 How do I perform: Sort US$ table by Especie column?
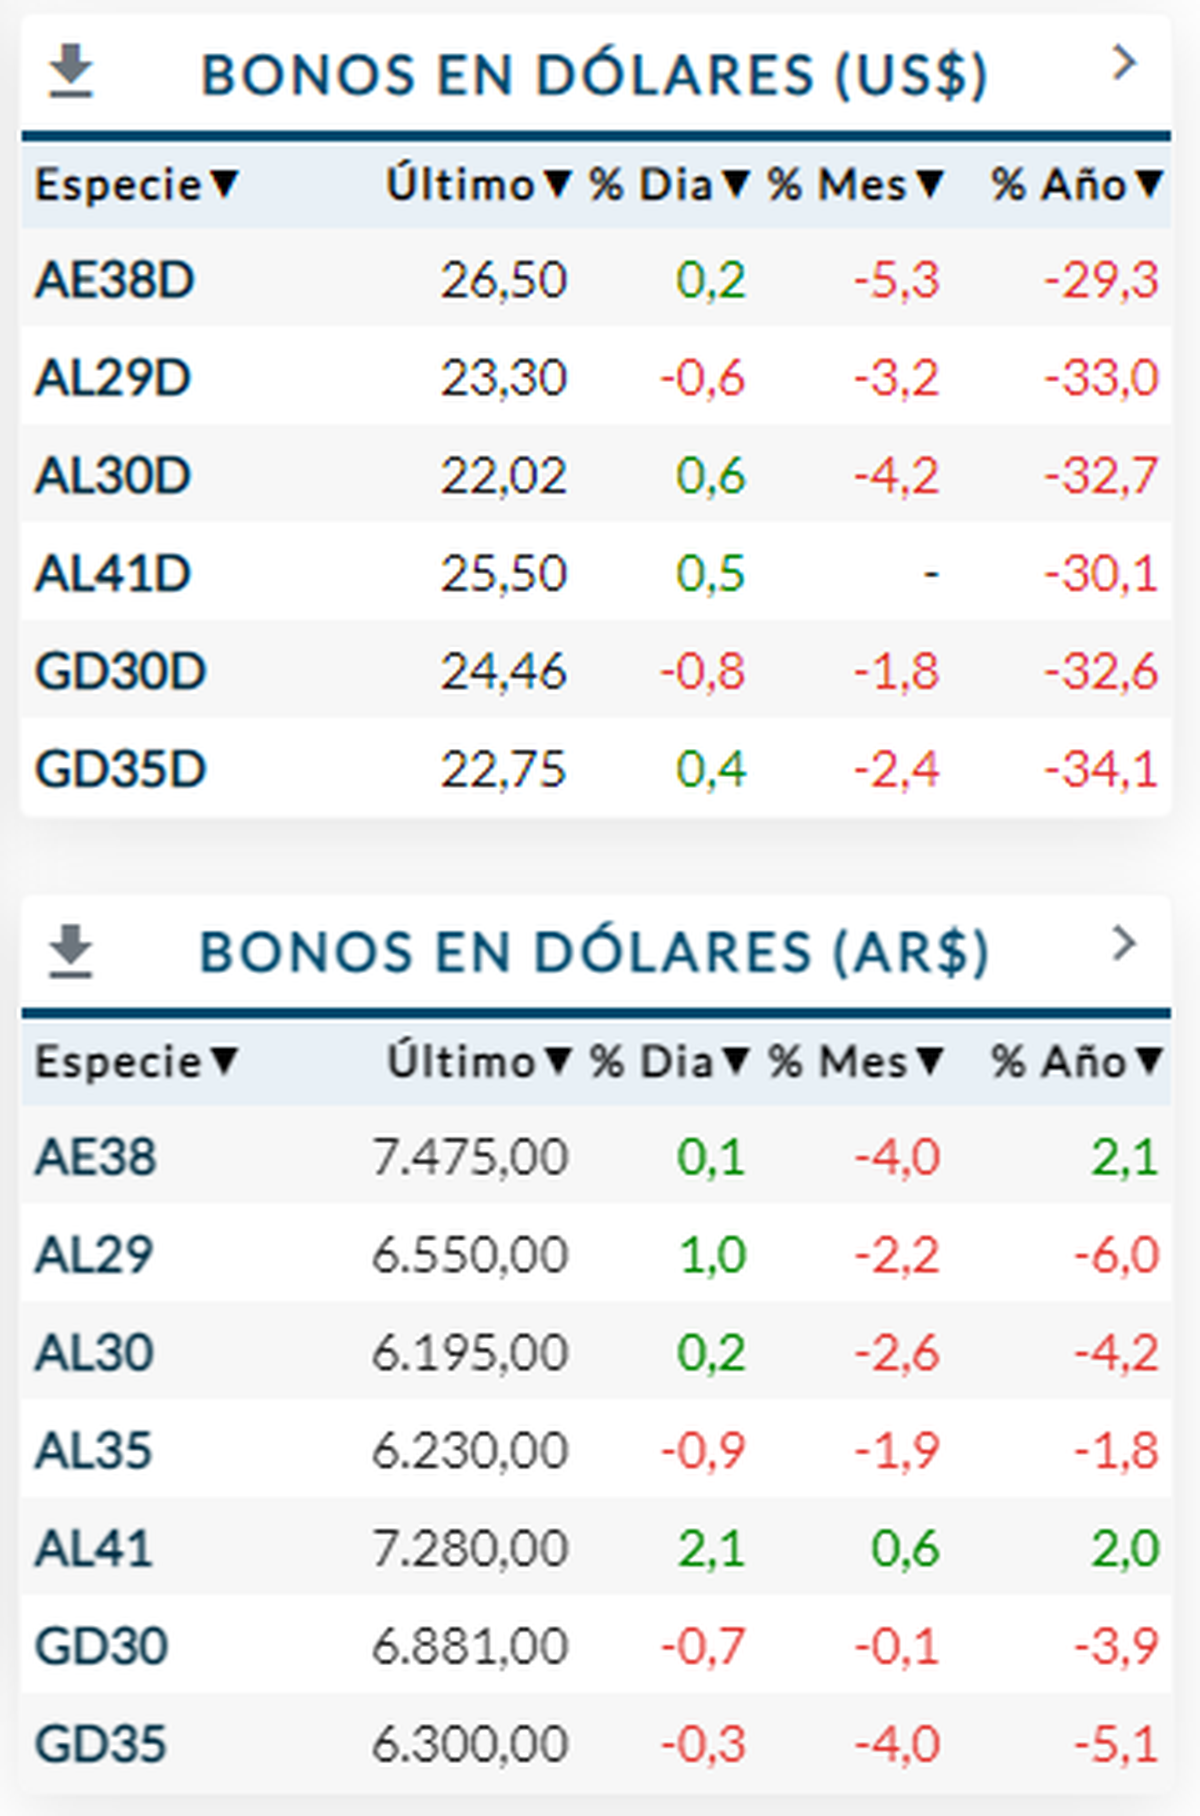pos(136,184)
